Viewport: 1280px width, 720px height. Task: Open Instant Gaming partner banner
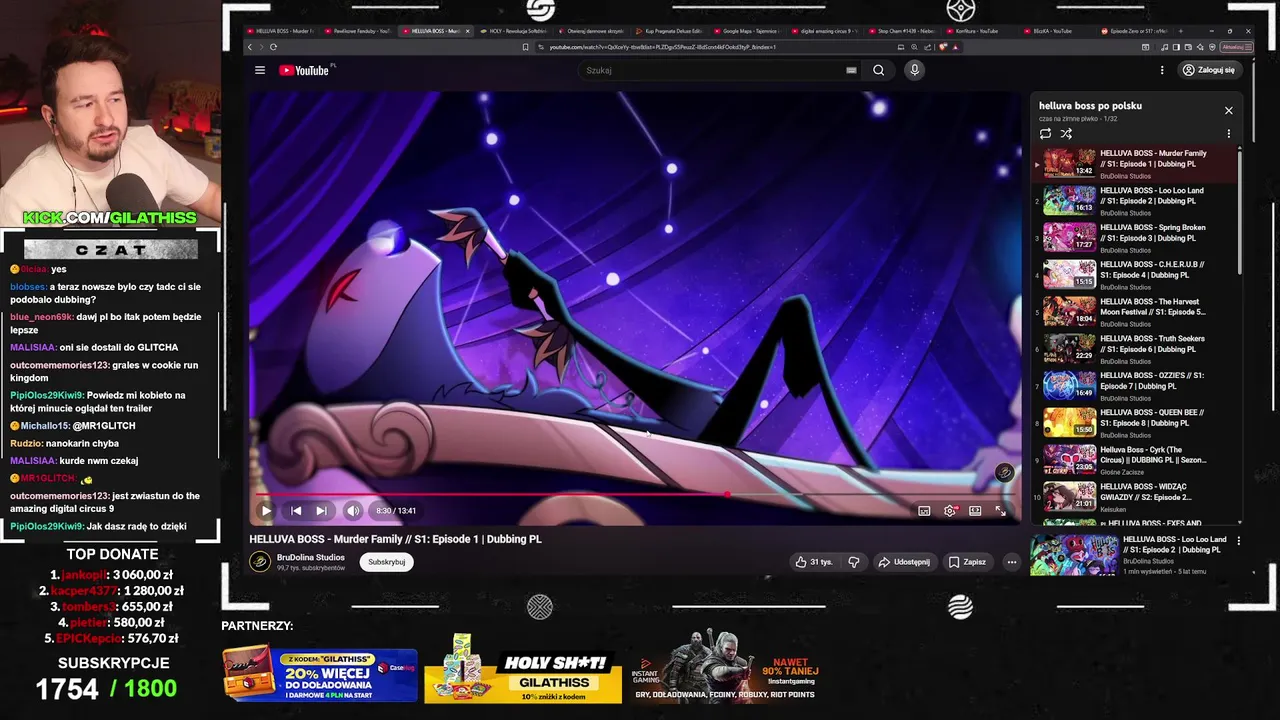pyautogui.click(x=726, y=666)
